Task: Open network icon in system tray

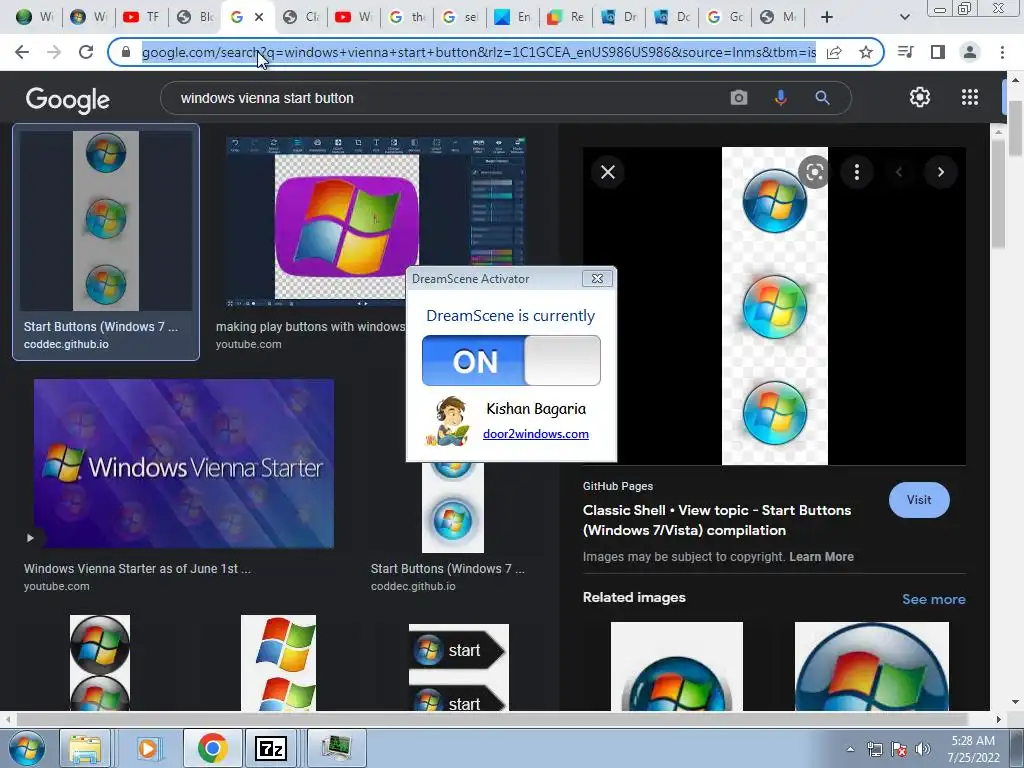Action: [874, 749]
